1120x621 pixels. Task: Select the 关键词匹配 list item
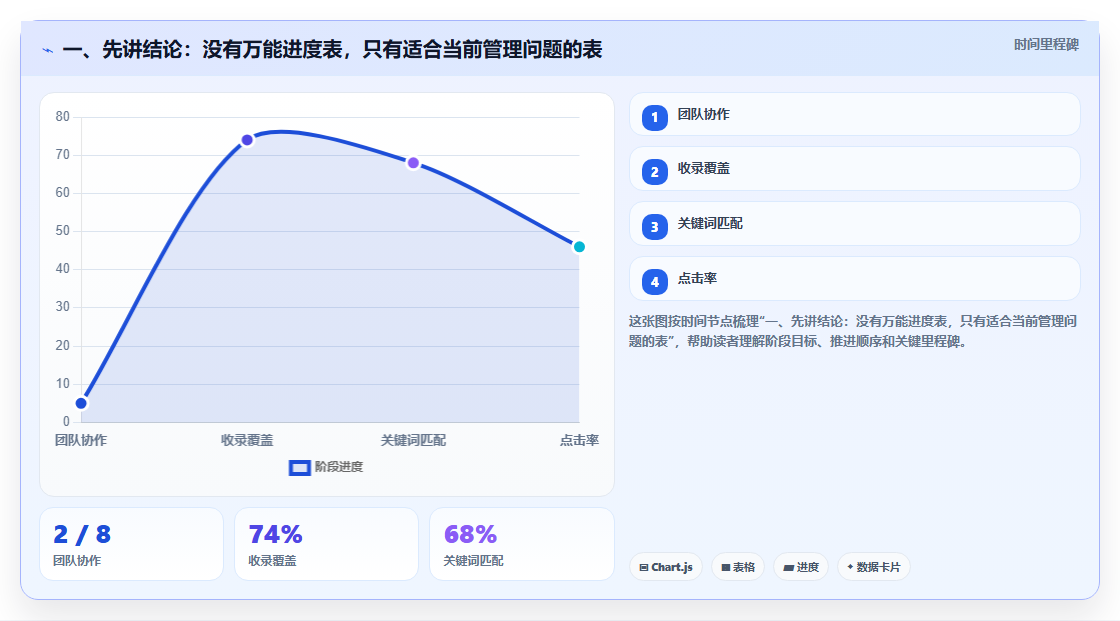pyautogui.click(x=854, y=224)
